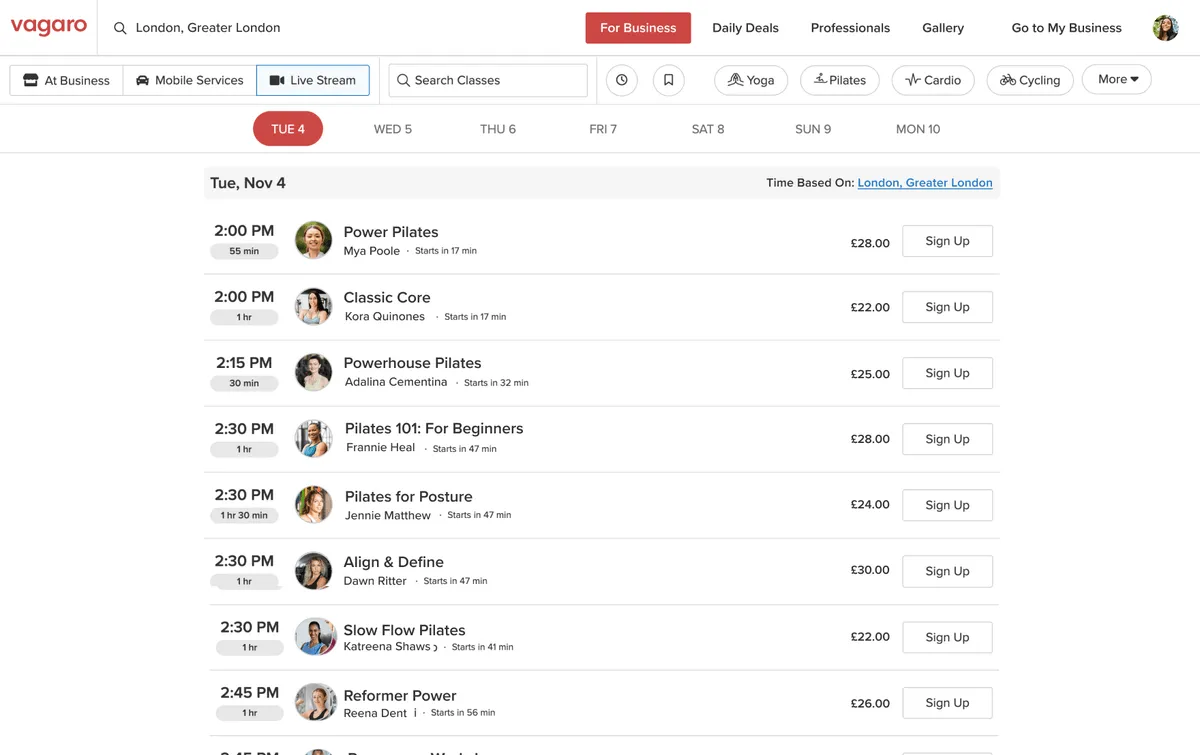Image resolution: width=1200 pixels, height=755 pixels.
Task: Sign up for Pilates 101: For Beginners
Action: [x=947, y=439]
